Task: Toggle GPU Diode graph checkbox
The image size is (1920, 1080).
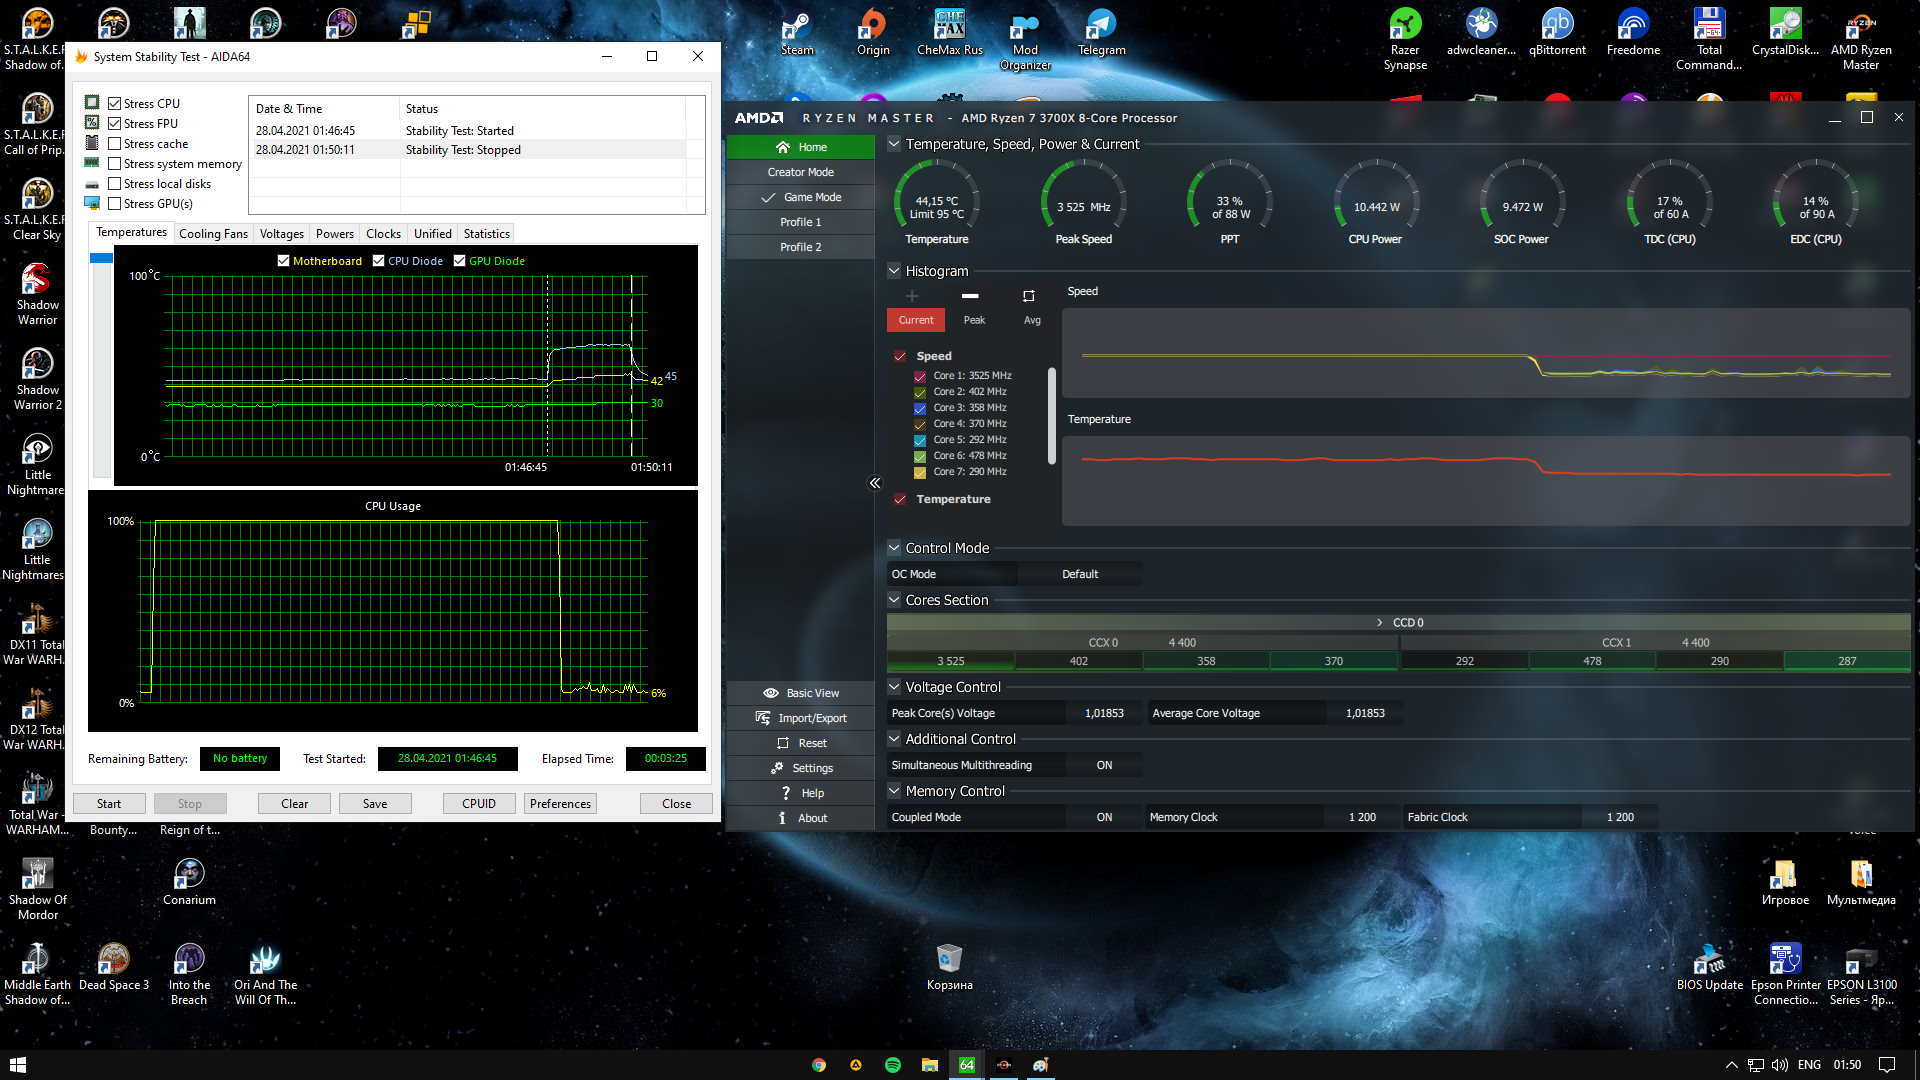Action: [459, 261]
